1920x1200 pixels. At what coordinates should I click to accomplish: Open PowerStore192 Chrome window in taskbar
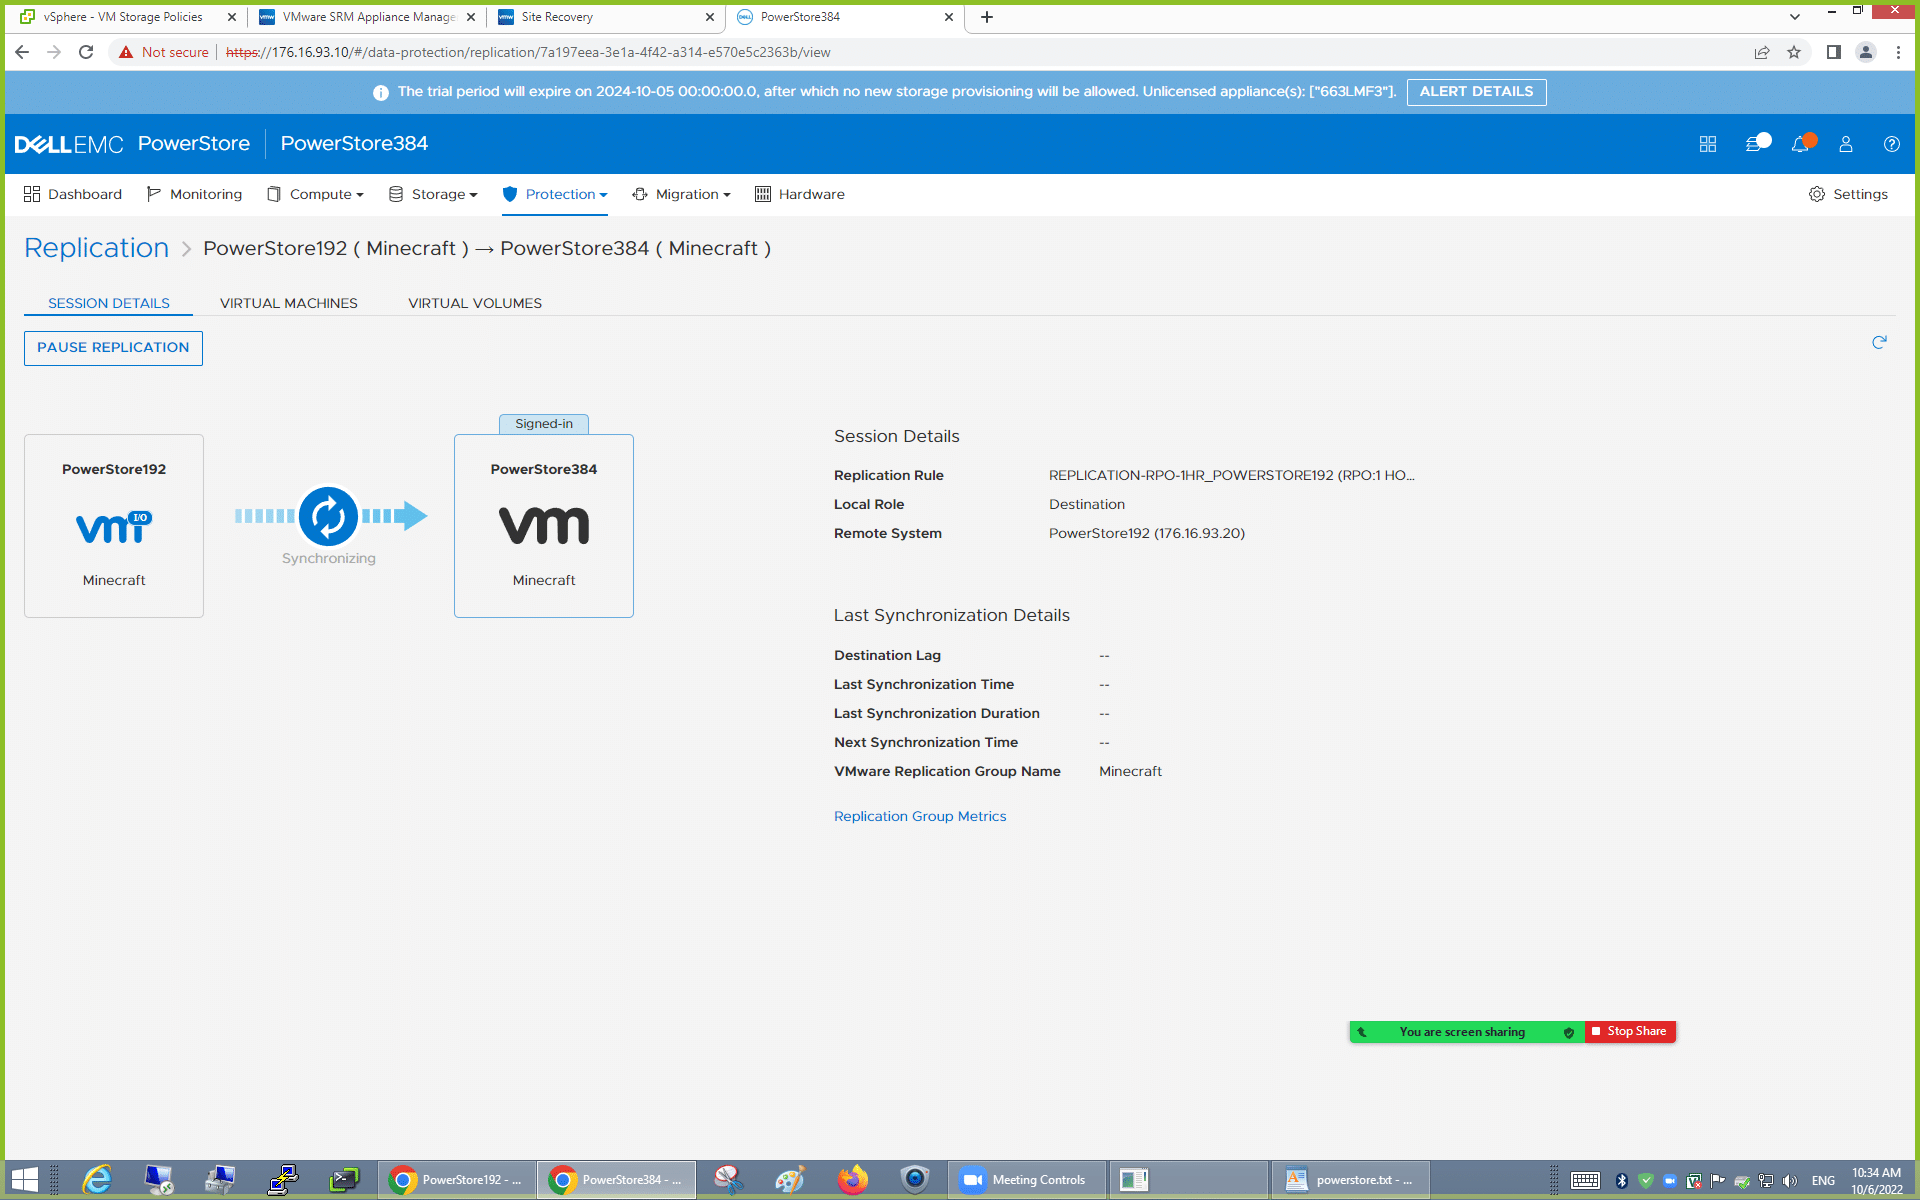click(457, 1180)
